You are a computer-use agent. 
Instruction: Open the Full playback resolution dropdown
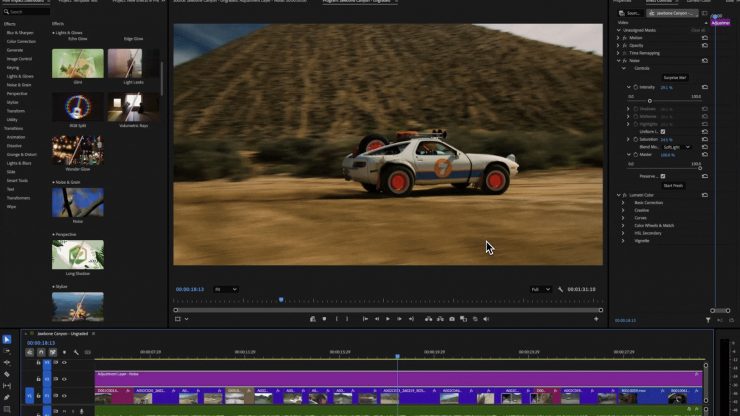[x=540, y=289]
